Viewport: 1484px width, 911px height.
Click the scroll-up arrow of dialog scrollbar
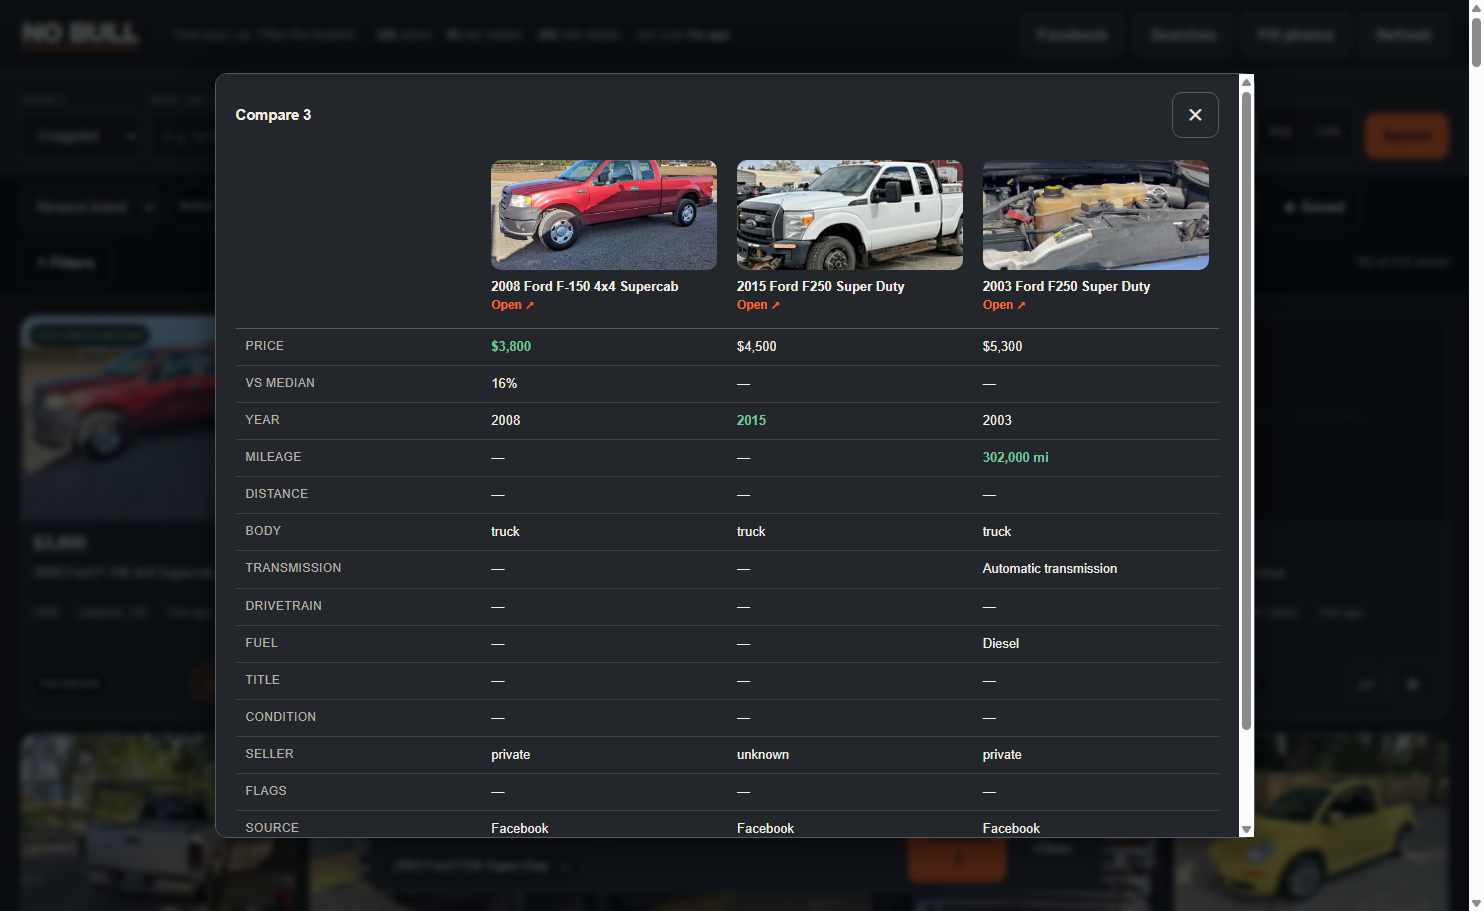(x=1246, y=82)
